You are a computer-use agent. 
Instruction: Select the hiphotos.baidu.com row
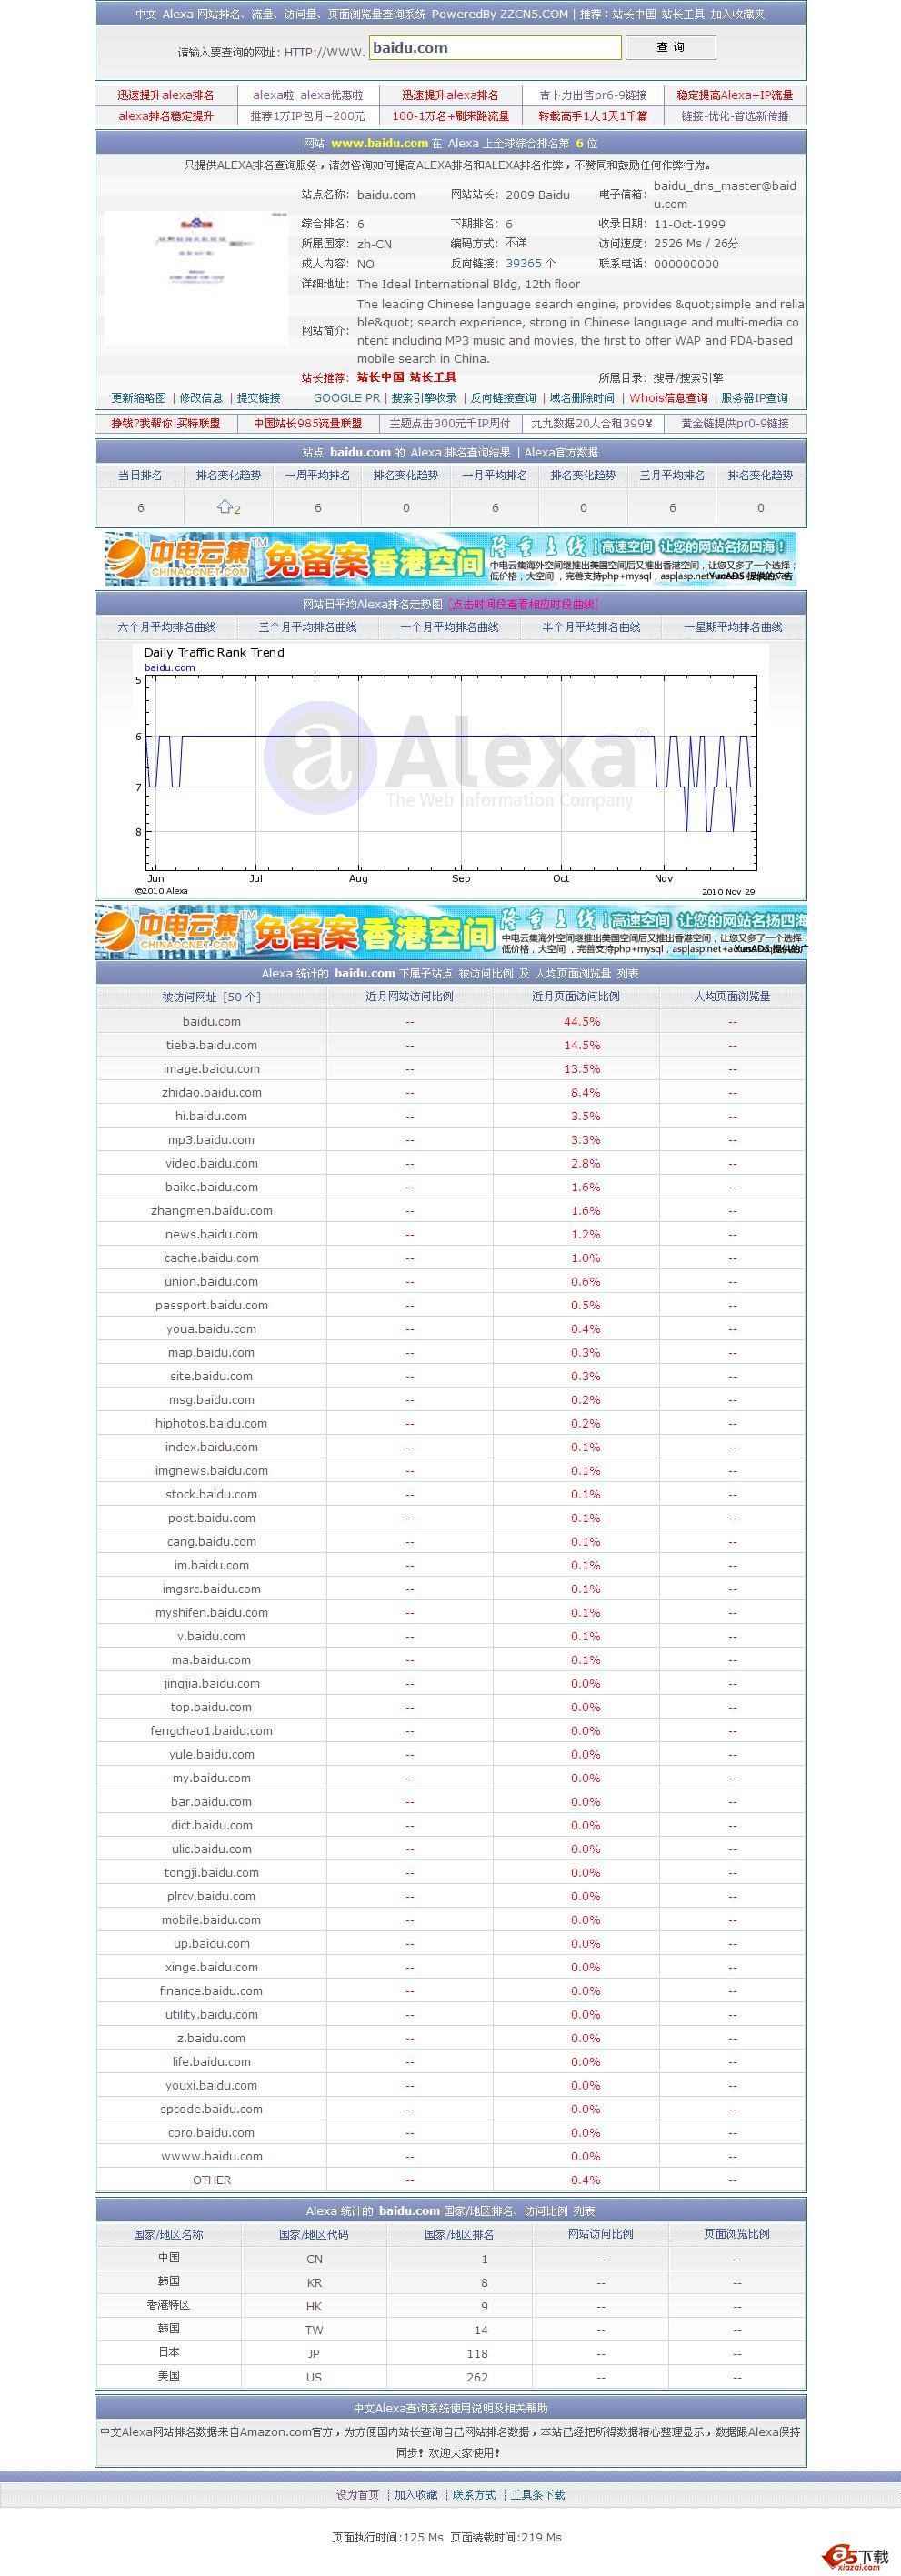coord(451,1423)
